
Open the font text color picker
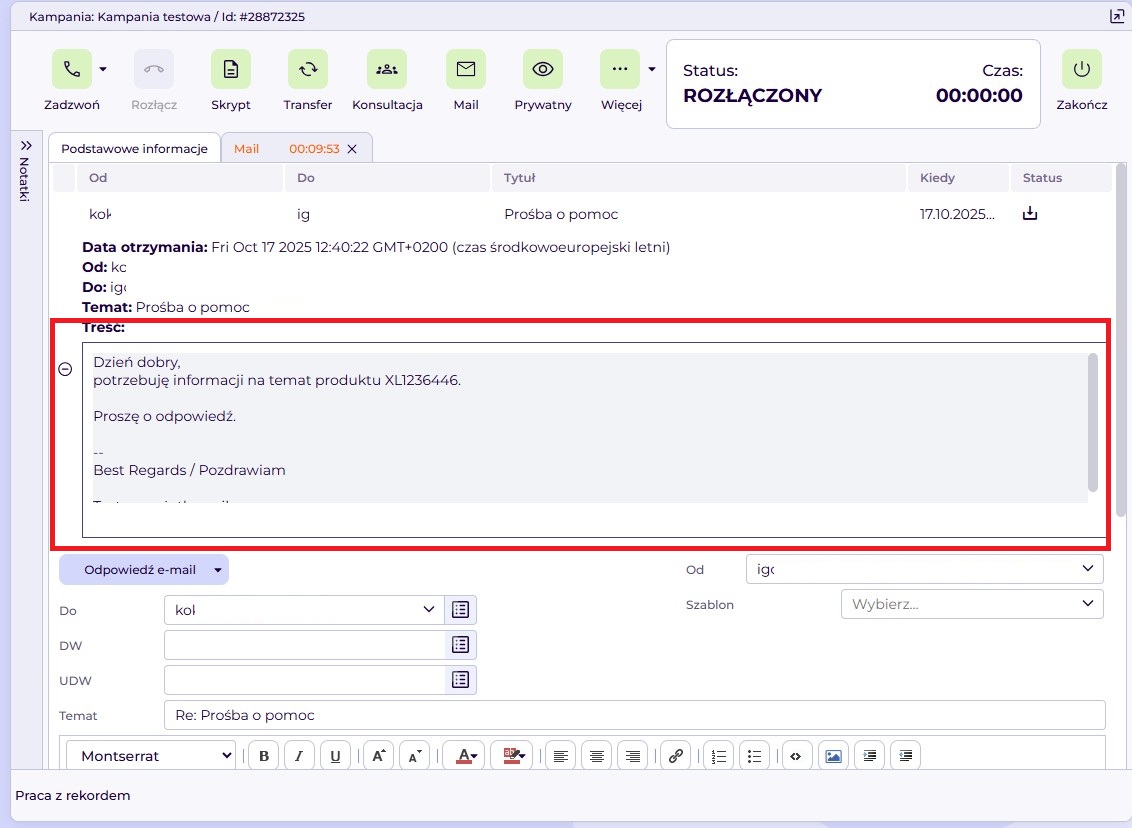pyautogui.click(x=463, y=756)
